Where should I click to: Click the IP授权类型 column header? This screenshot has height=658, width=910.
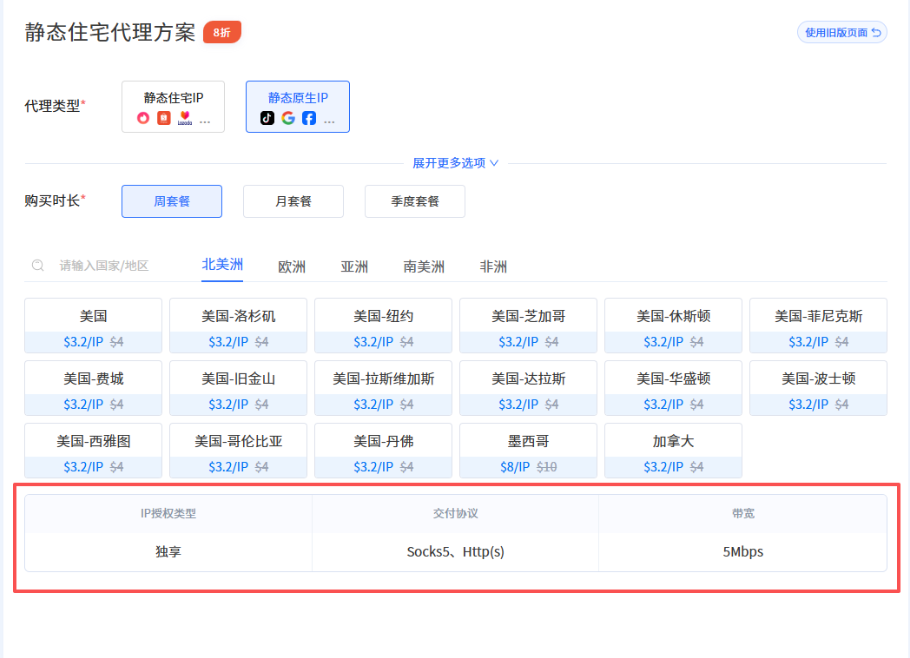pyautogui.click(x=168, y=514)
